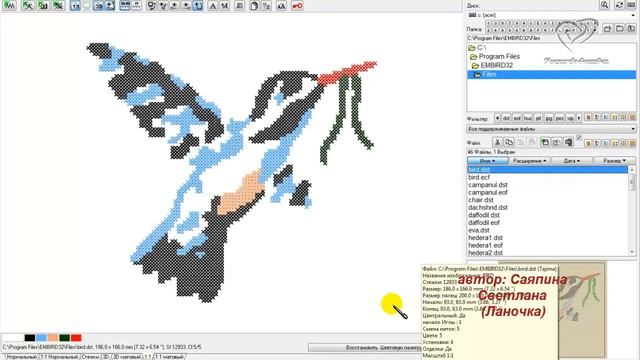Click the green zigzag stitch toolbar icon
Viewport: 640px width, 360px height.
9,5
